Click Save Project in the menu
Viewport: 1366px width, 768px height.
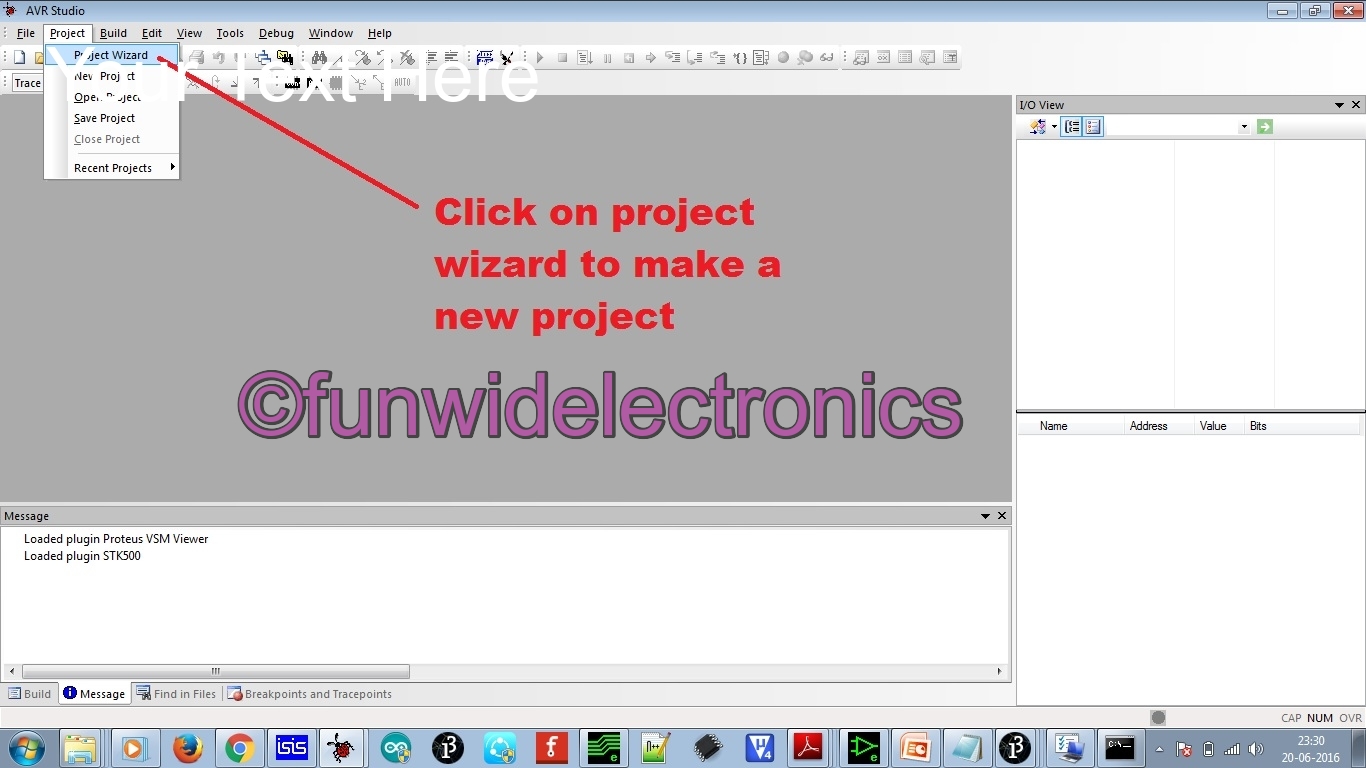click(104, 118)
